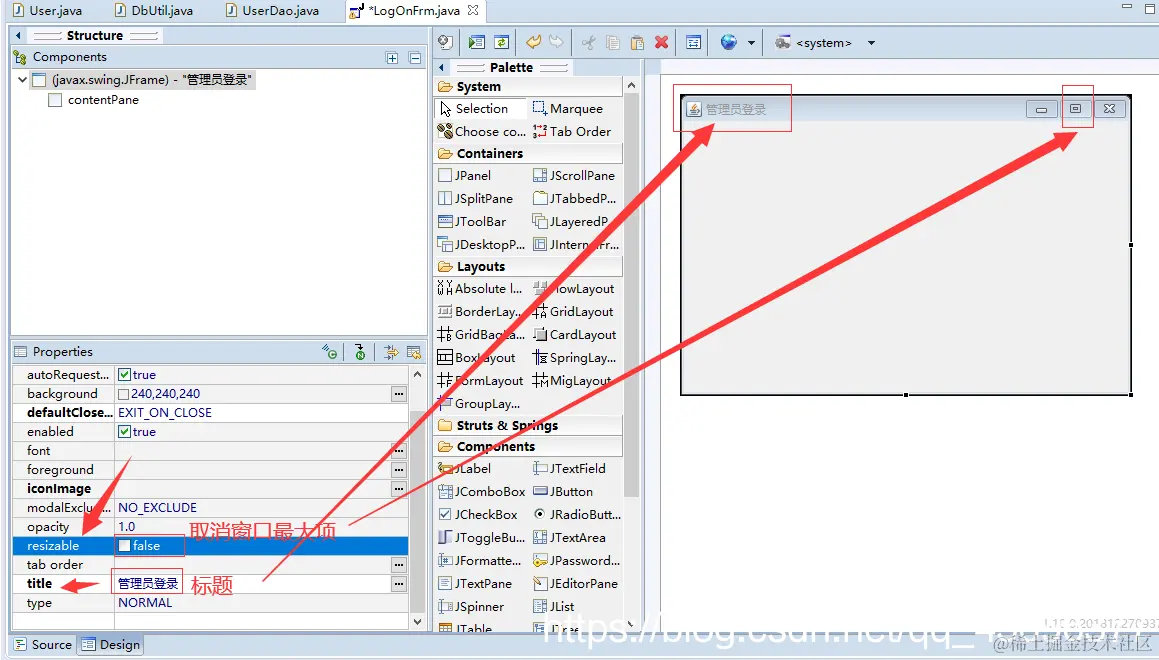This screenshot has height=660, width=1159.
Task: Select JComboBox from palette
Action: point(481,491)
